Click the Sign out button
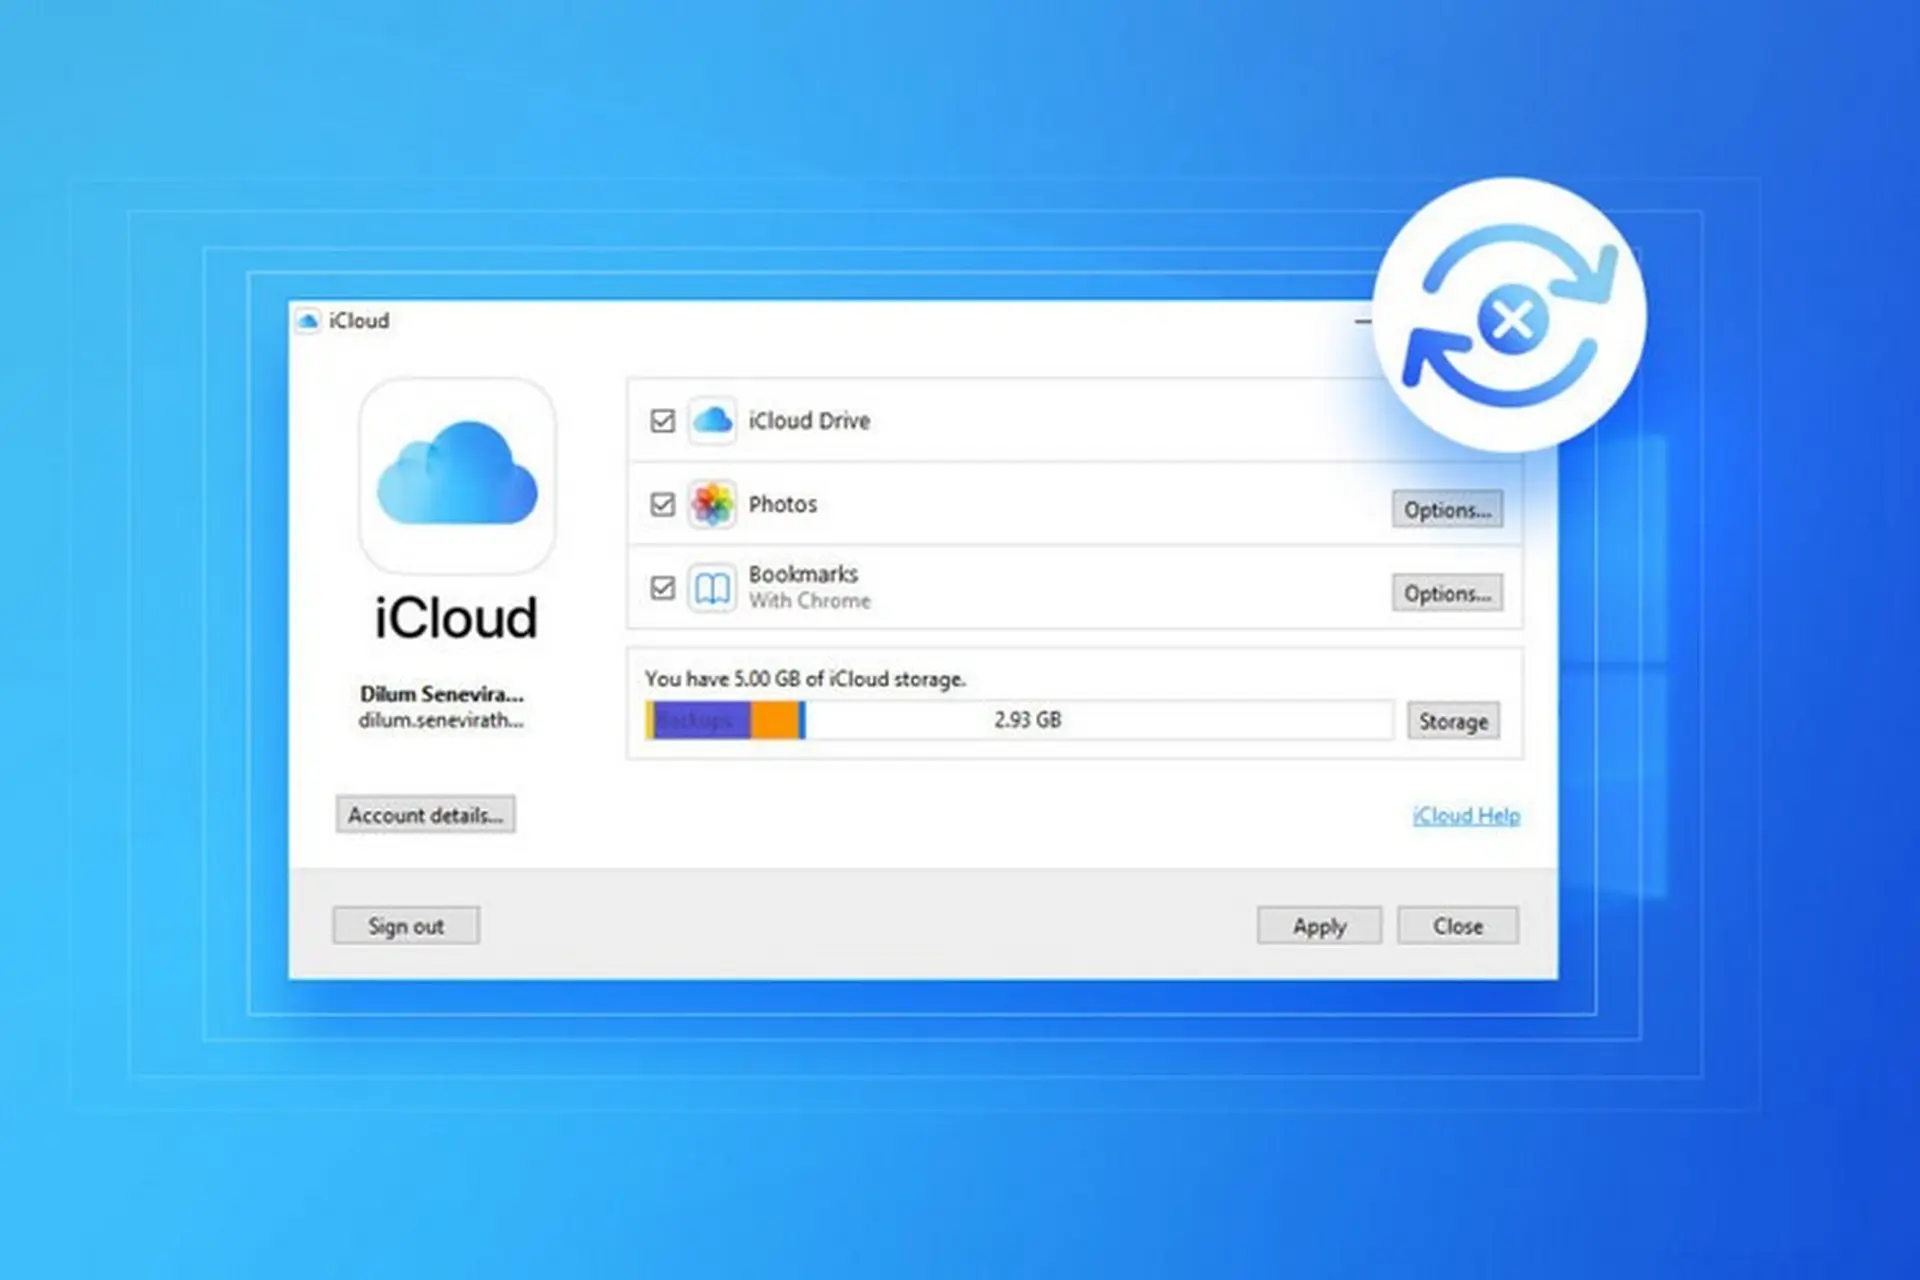Viewport: 1920px width, 1280px height. [x=406, y=926]
